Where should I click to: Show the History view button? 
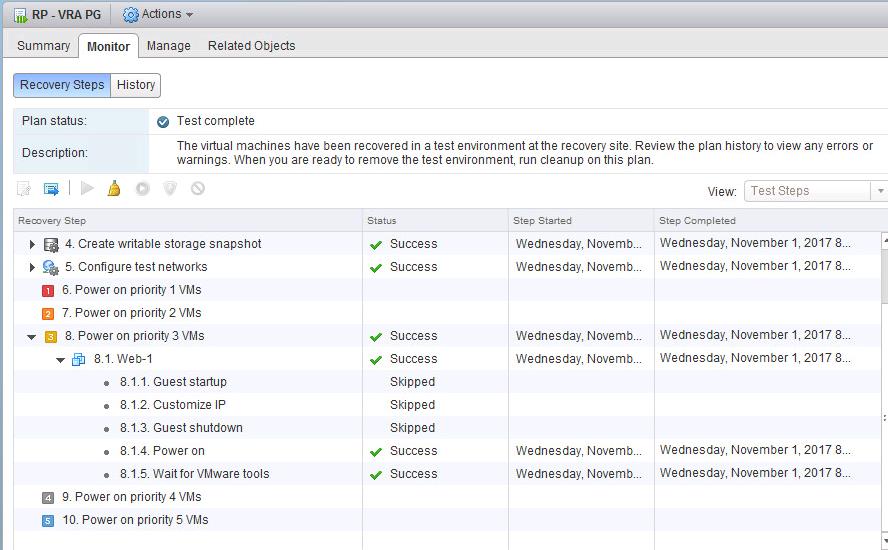pyautogui.click(x=136, y=85)
